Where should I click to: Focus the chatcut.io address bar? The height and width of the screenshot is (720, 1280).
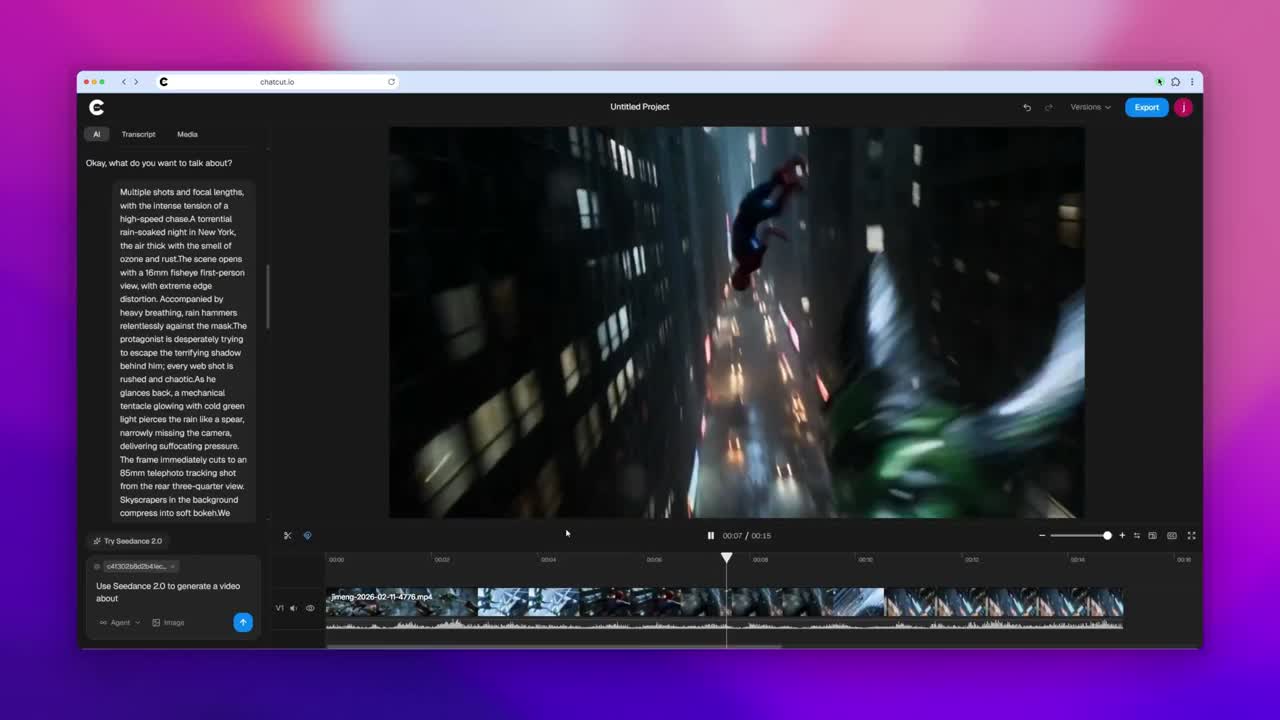coord(277,82)
